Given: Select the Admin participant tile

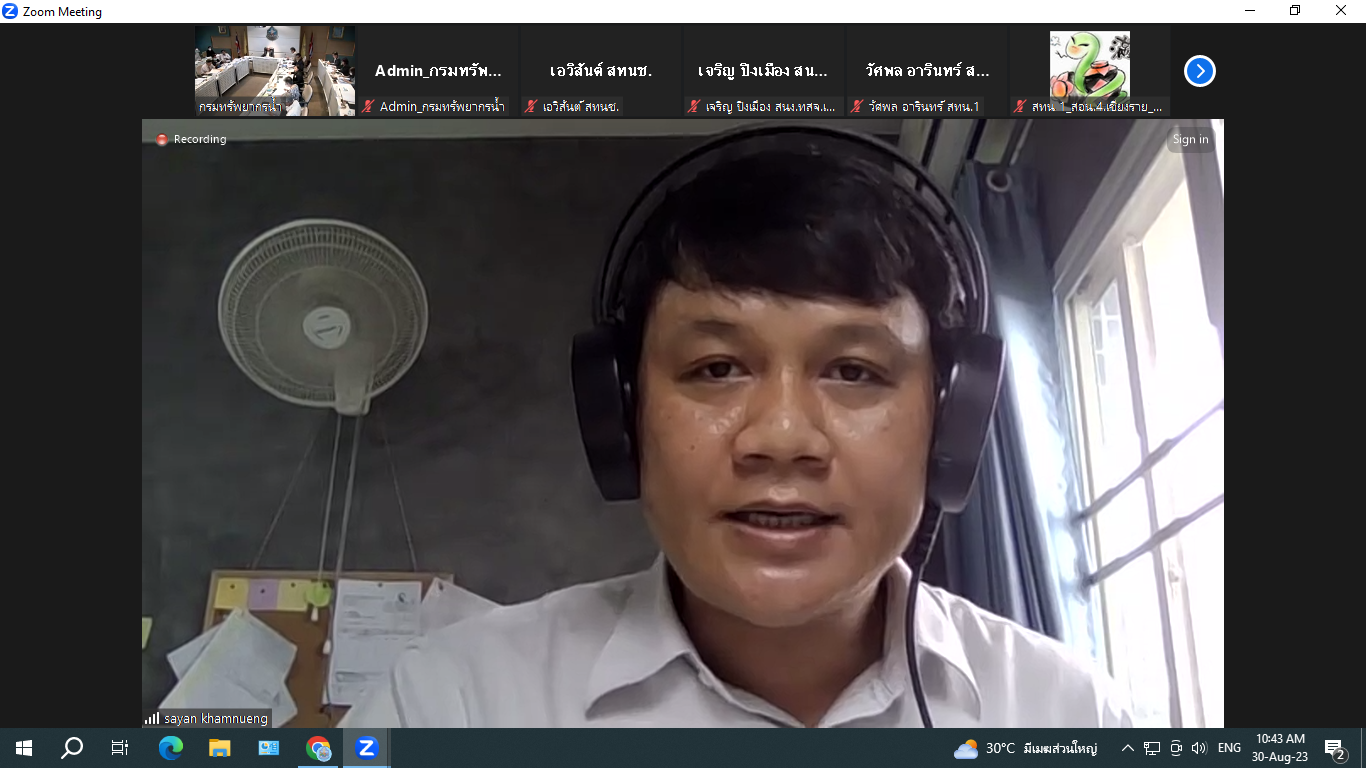Looking at the screenshot, I should coord(437,71).
